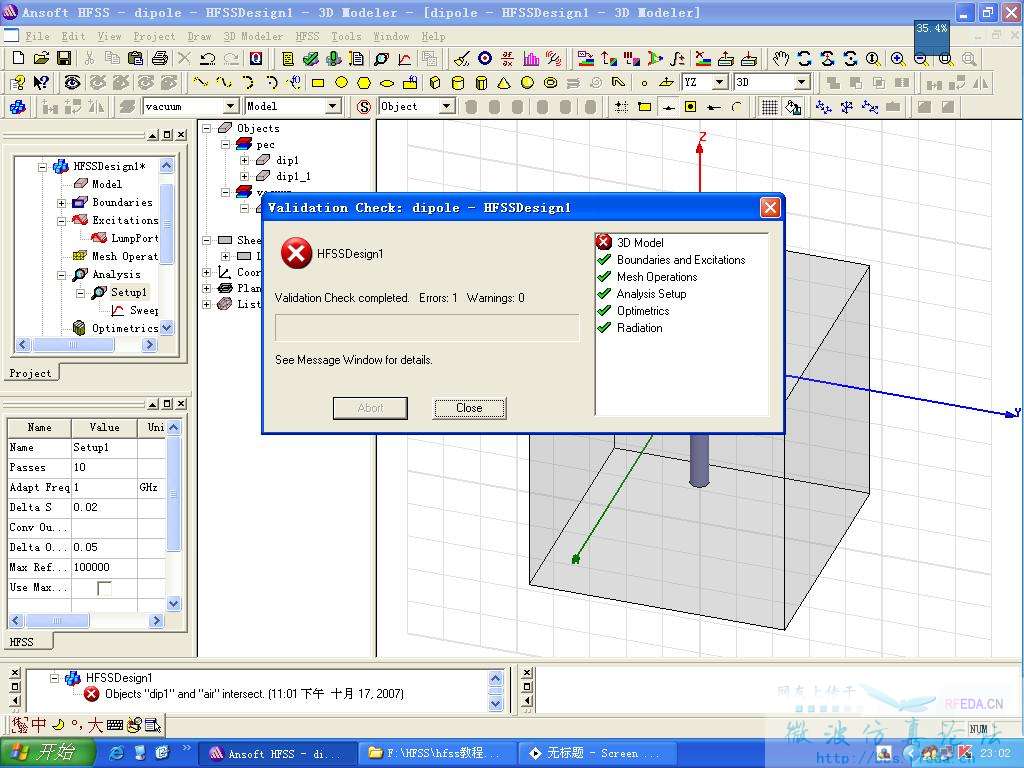Collapse the pec material node
This screenshot has width=1024, height=768.
click(x=225, y=144)
